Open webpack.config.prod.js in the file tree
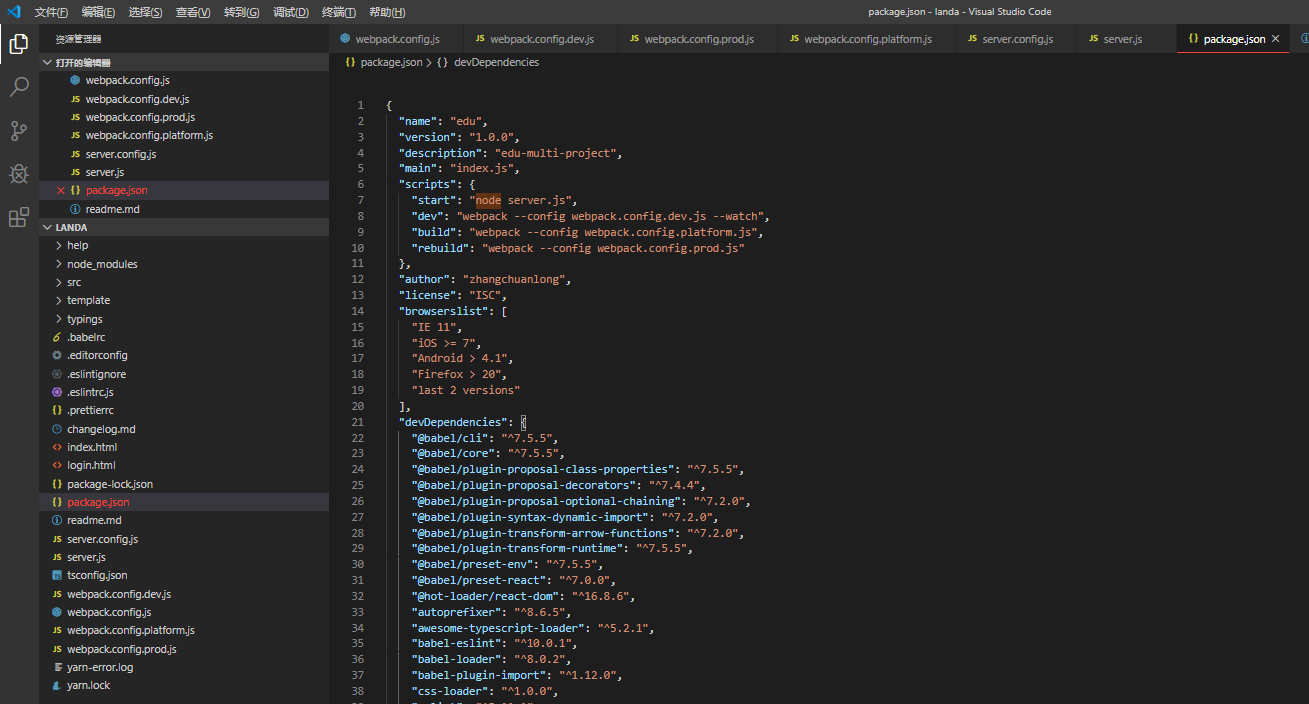 122,649
